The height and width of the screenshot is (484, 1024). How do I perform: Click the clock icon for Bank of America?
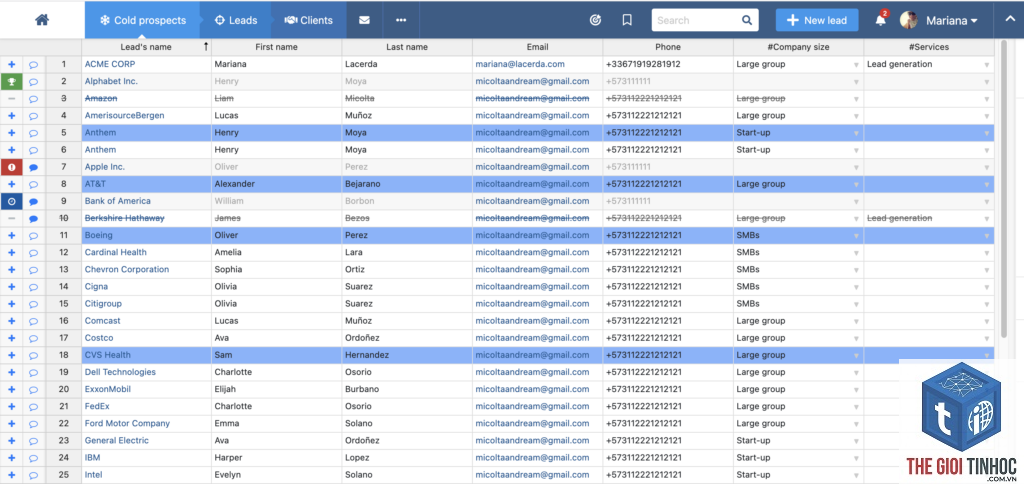(x=11, y=201)
